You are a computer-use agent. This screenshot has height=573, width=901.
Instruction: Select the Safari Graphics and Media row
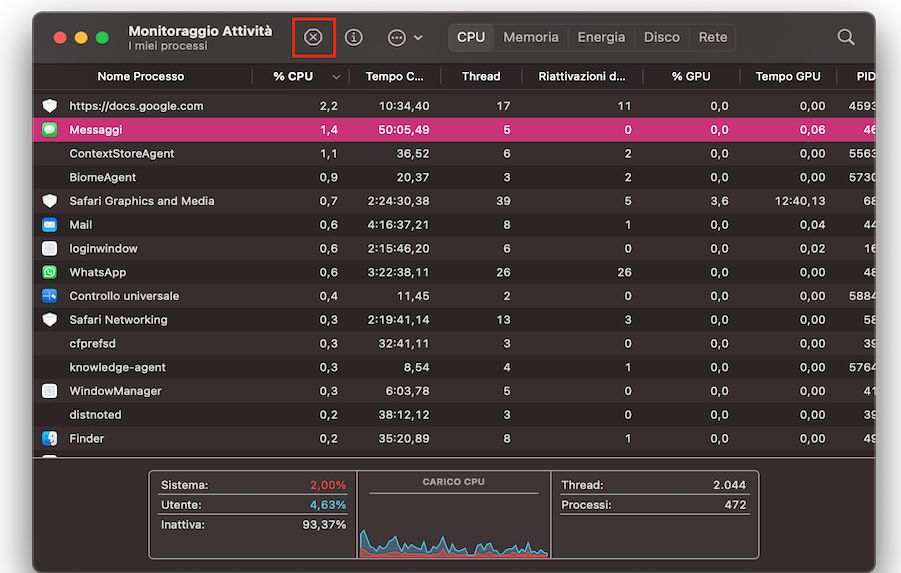pos(300,201)
